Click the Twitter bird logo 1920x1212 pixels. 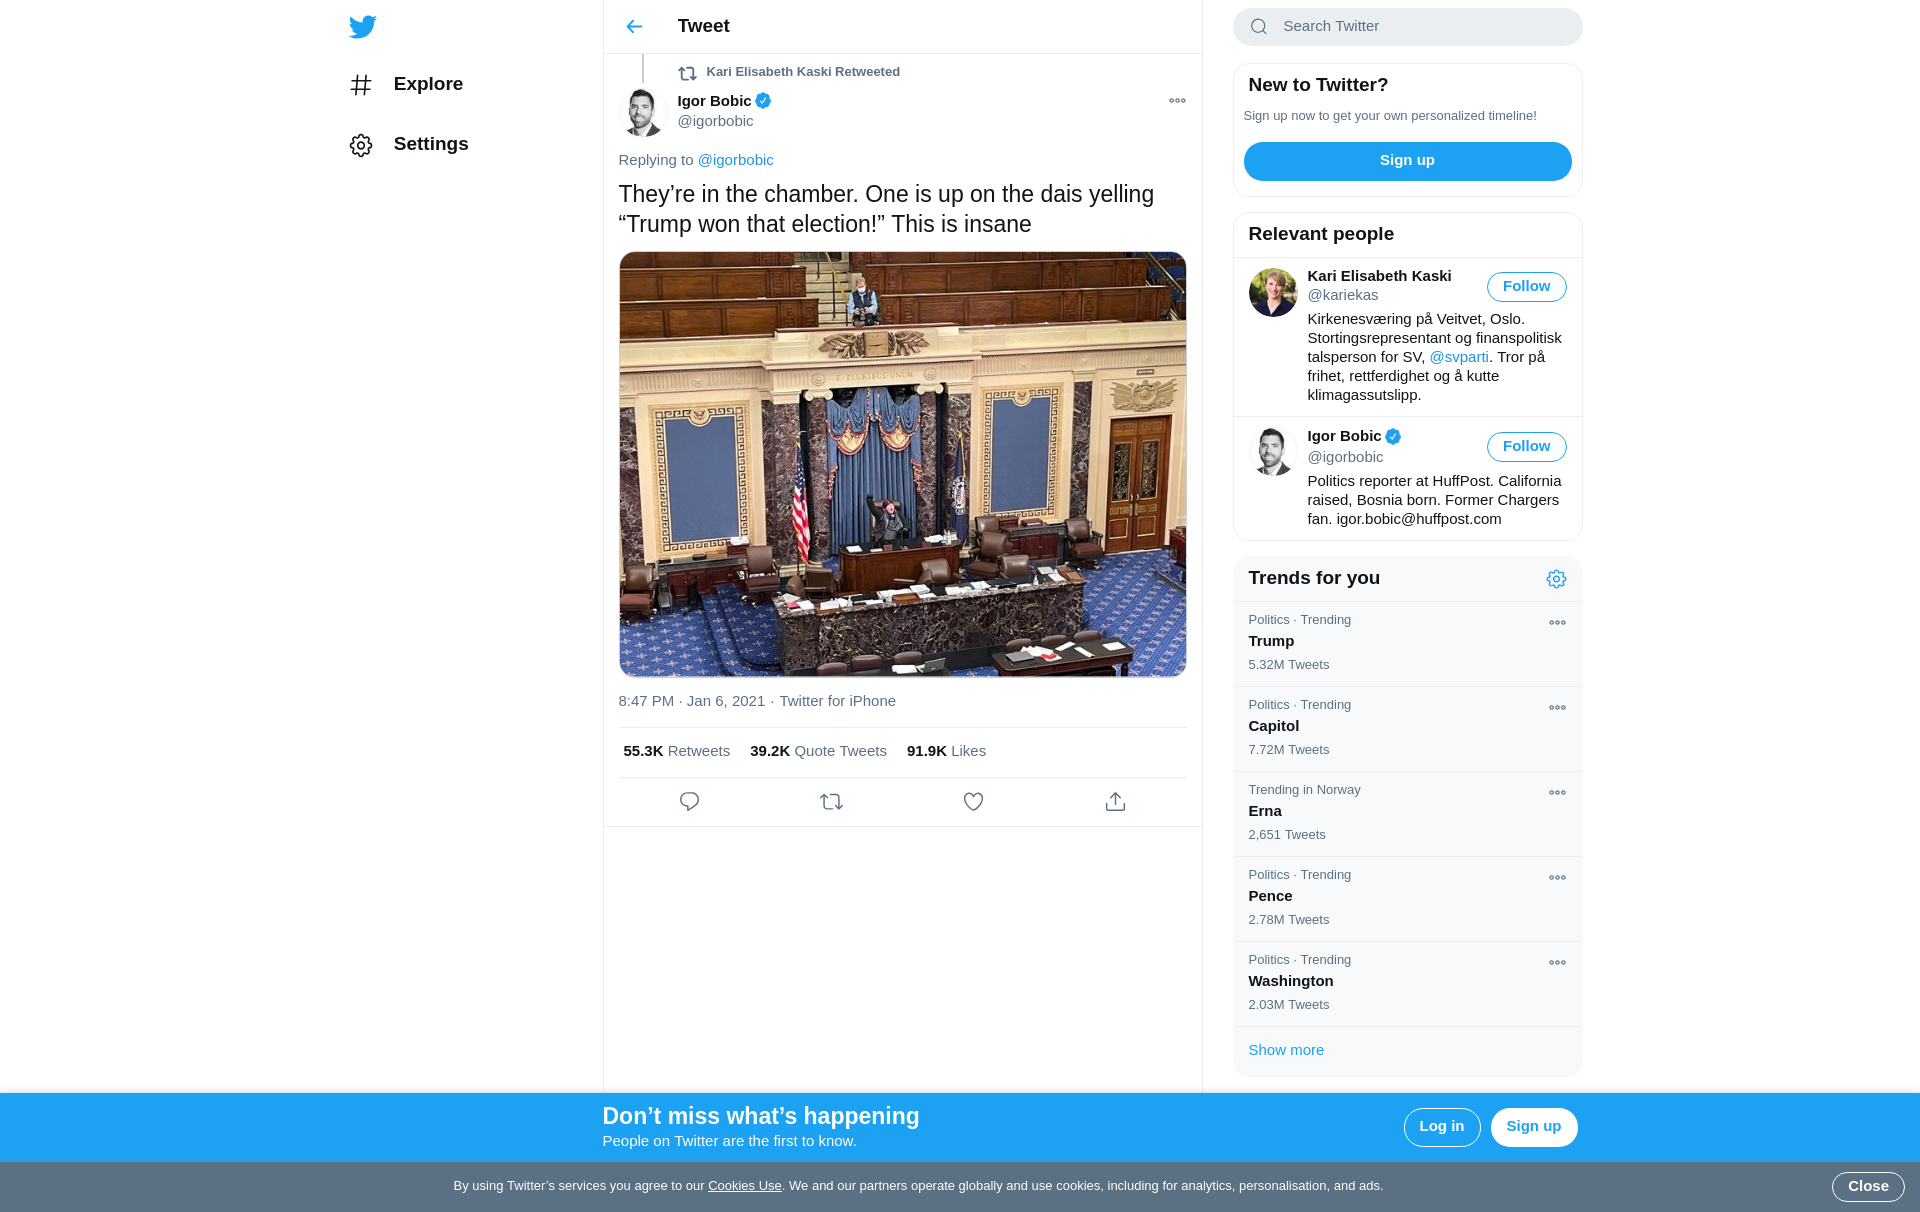click(x=363, y=27)
